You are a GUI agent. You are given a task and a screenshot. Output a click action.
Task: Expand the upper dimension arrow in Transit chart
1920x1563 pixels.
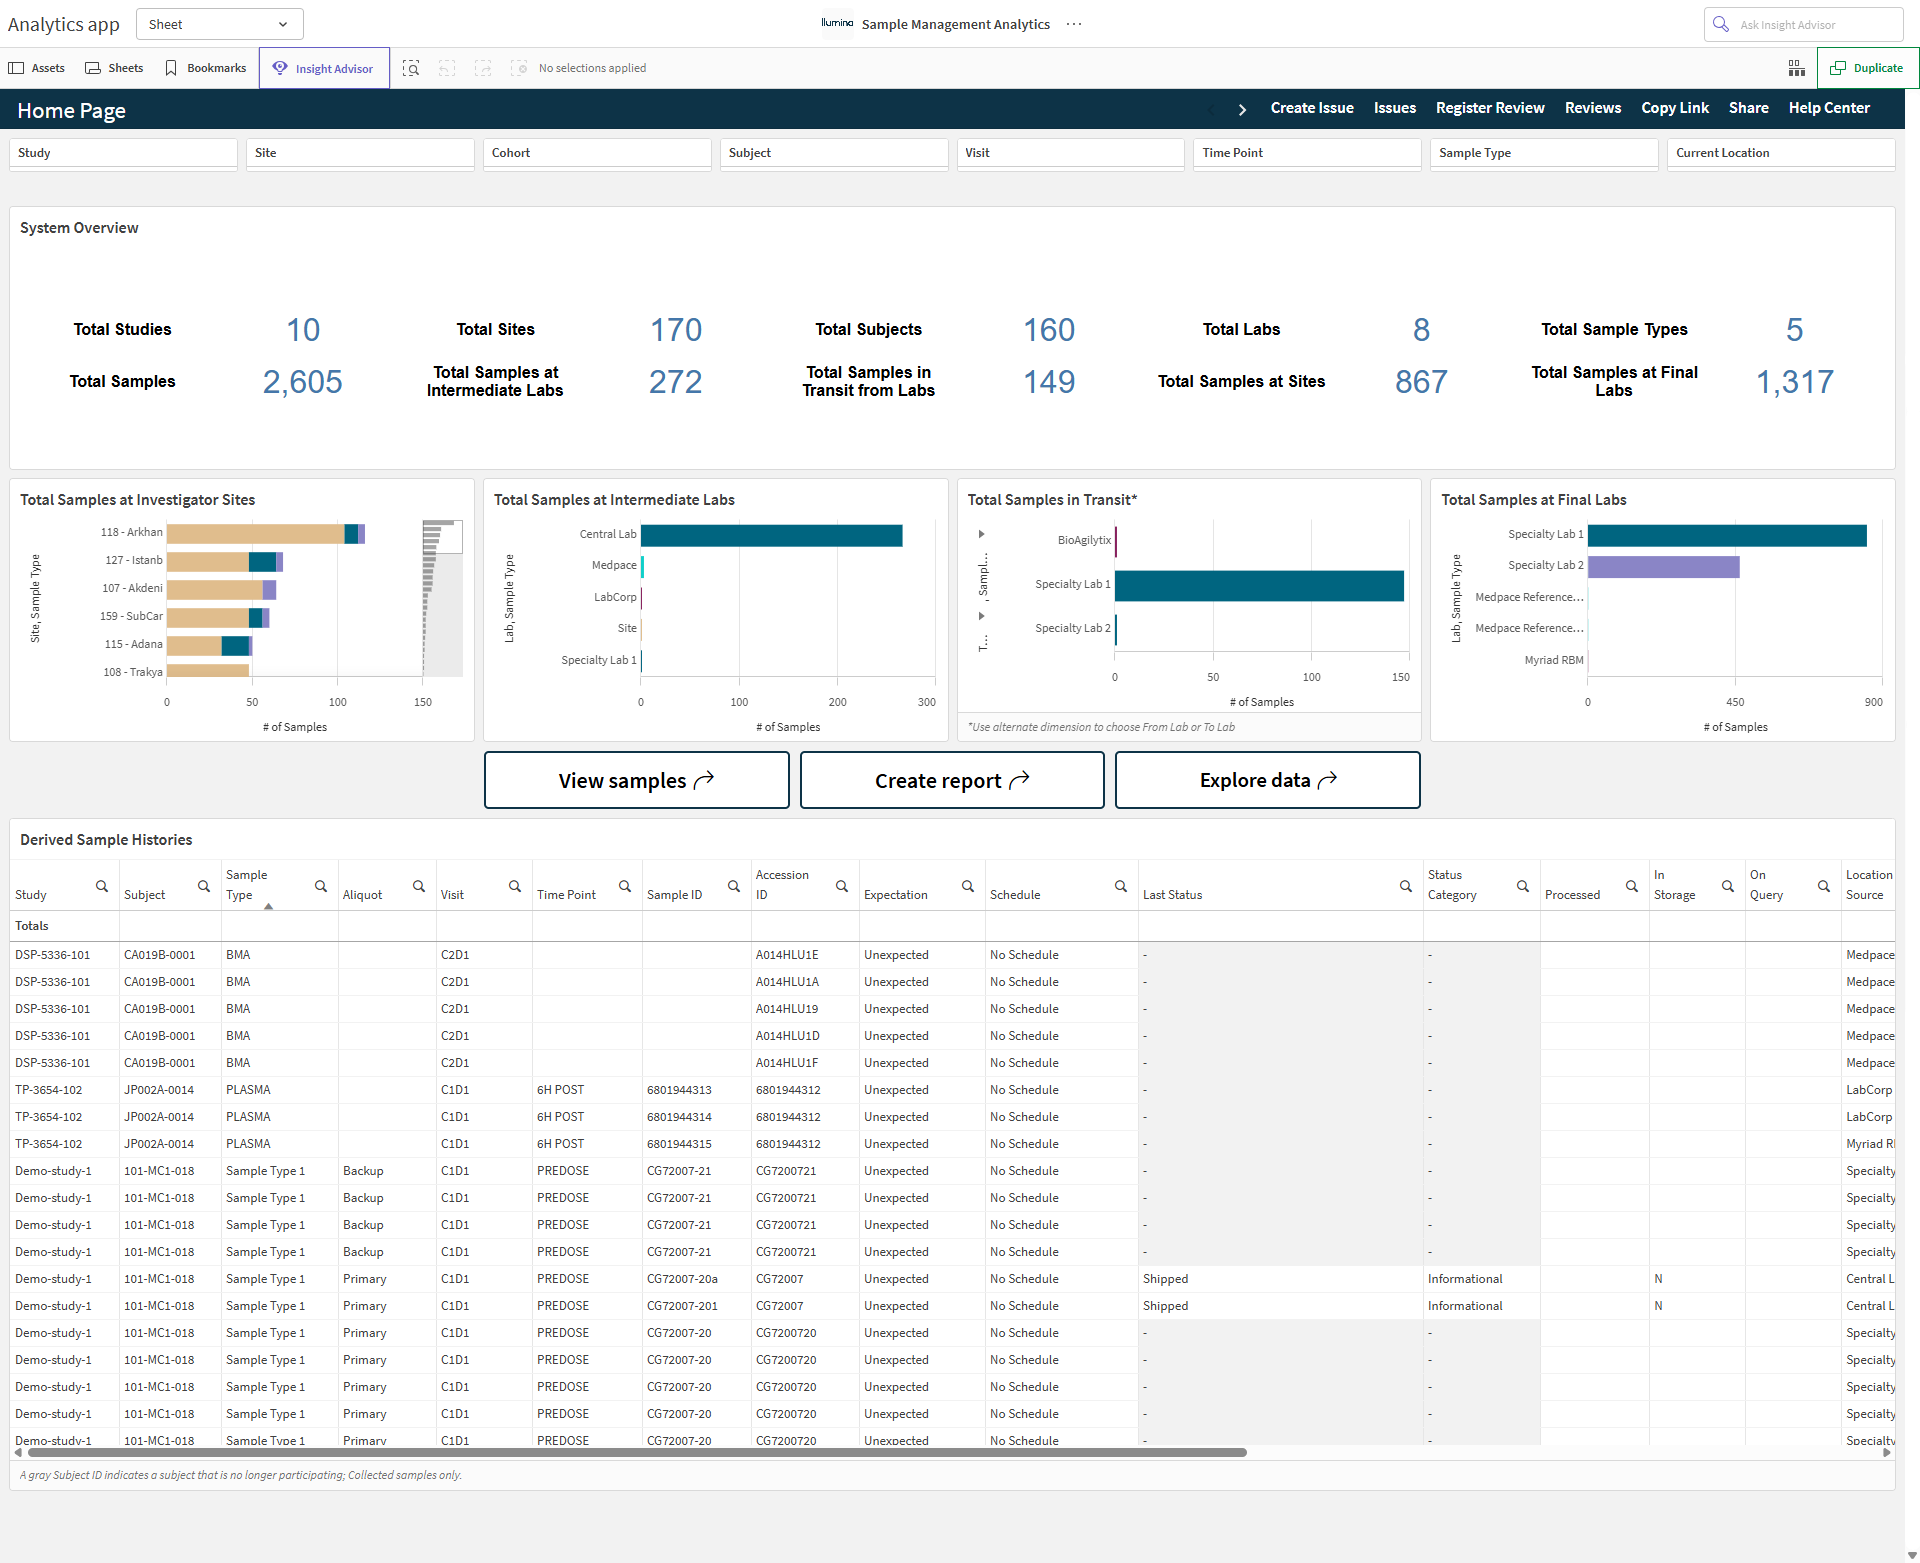[982, 534]
